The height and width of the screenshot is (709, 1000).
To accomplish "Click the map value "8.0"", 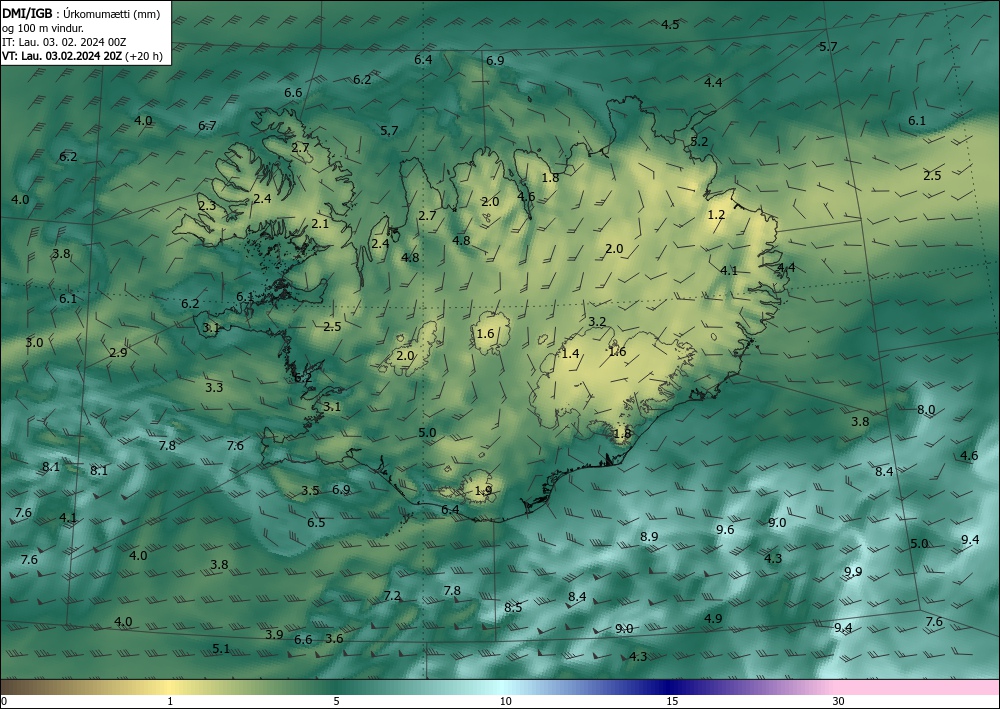I will click(x=926, y=409).
